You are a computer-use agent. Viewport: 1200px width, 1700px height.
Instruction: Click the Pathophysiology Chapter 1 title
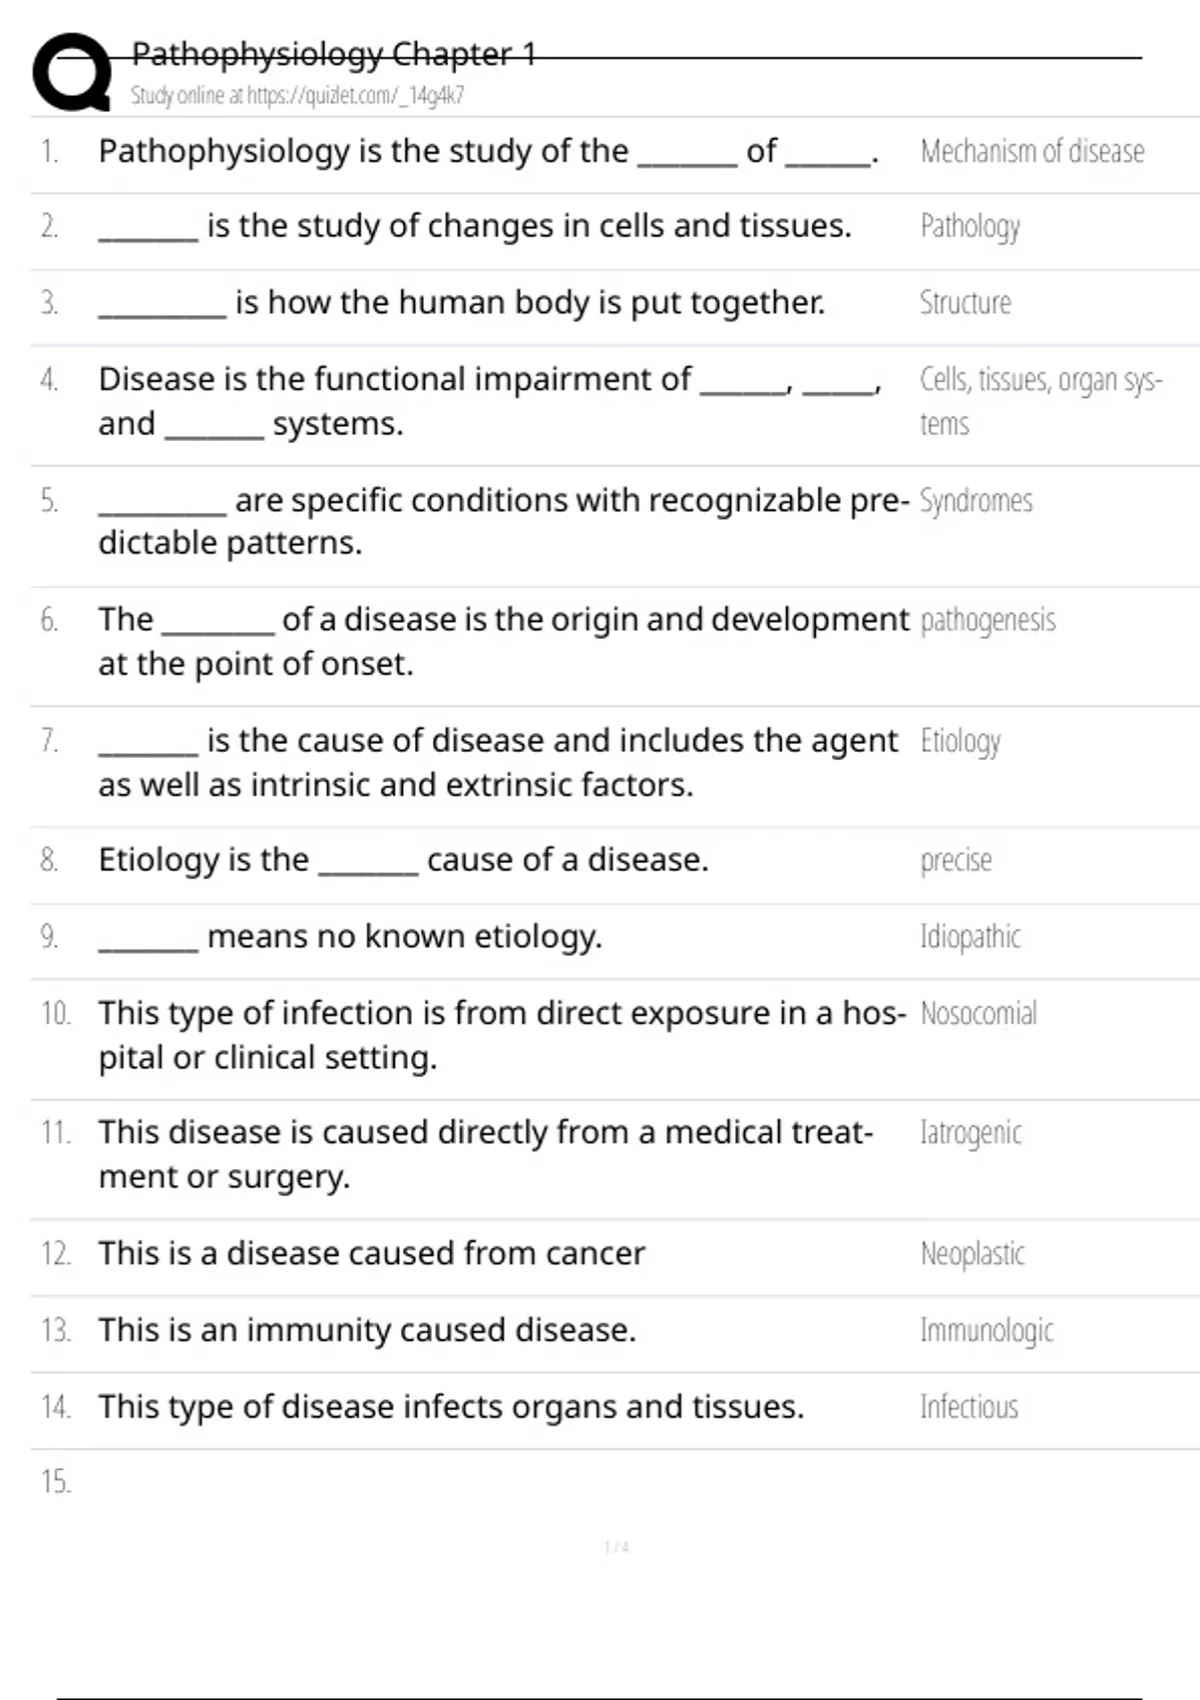pyautogui.click(x=334, y=54)
